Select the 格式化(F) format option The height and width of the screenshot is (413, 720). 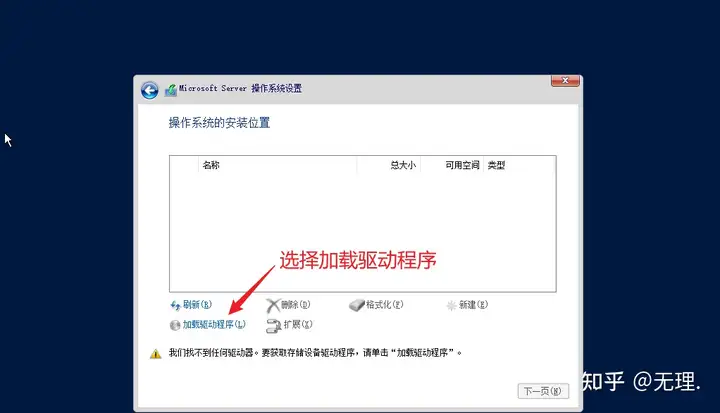[384, 305]
